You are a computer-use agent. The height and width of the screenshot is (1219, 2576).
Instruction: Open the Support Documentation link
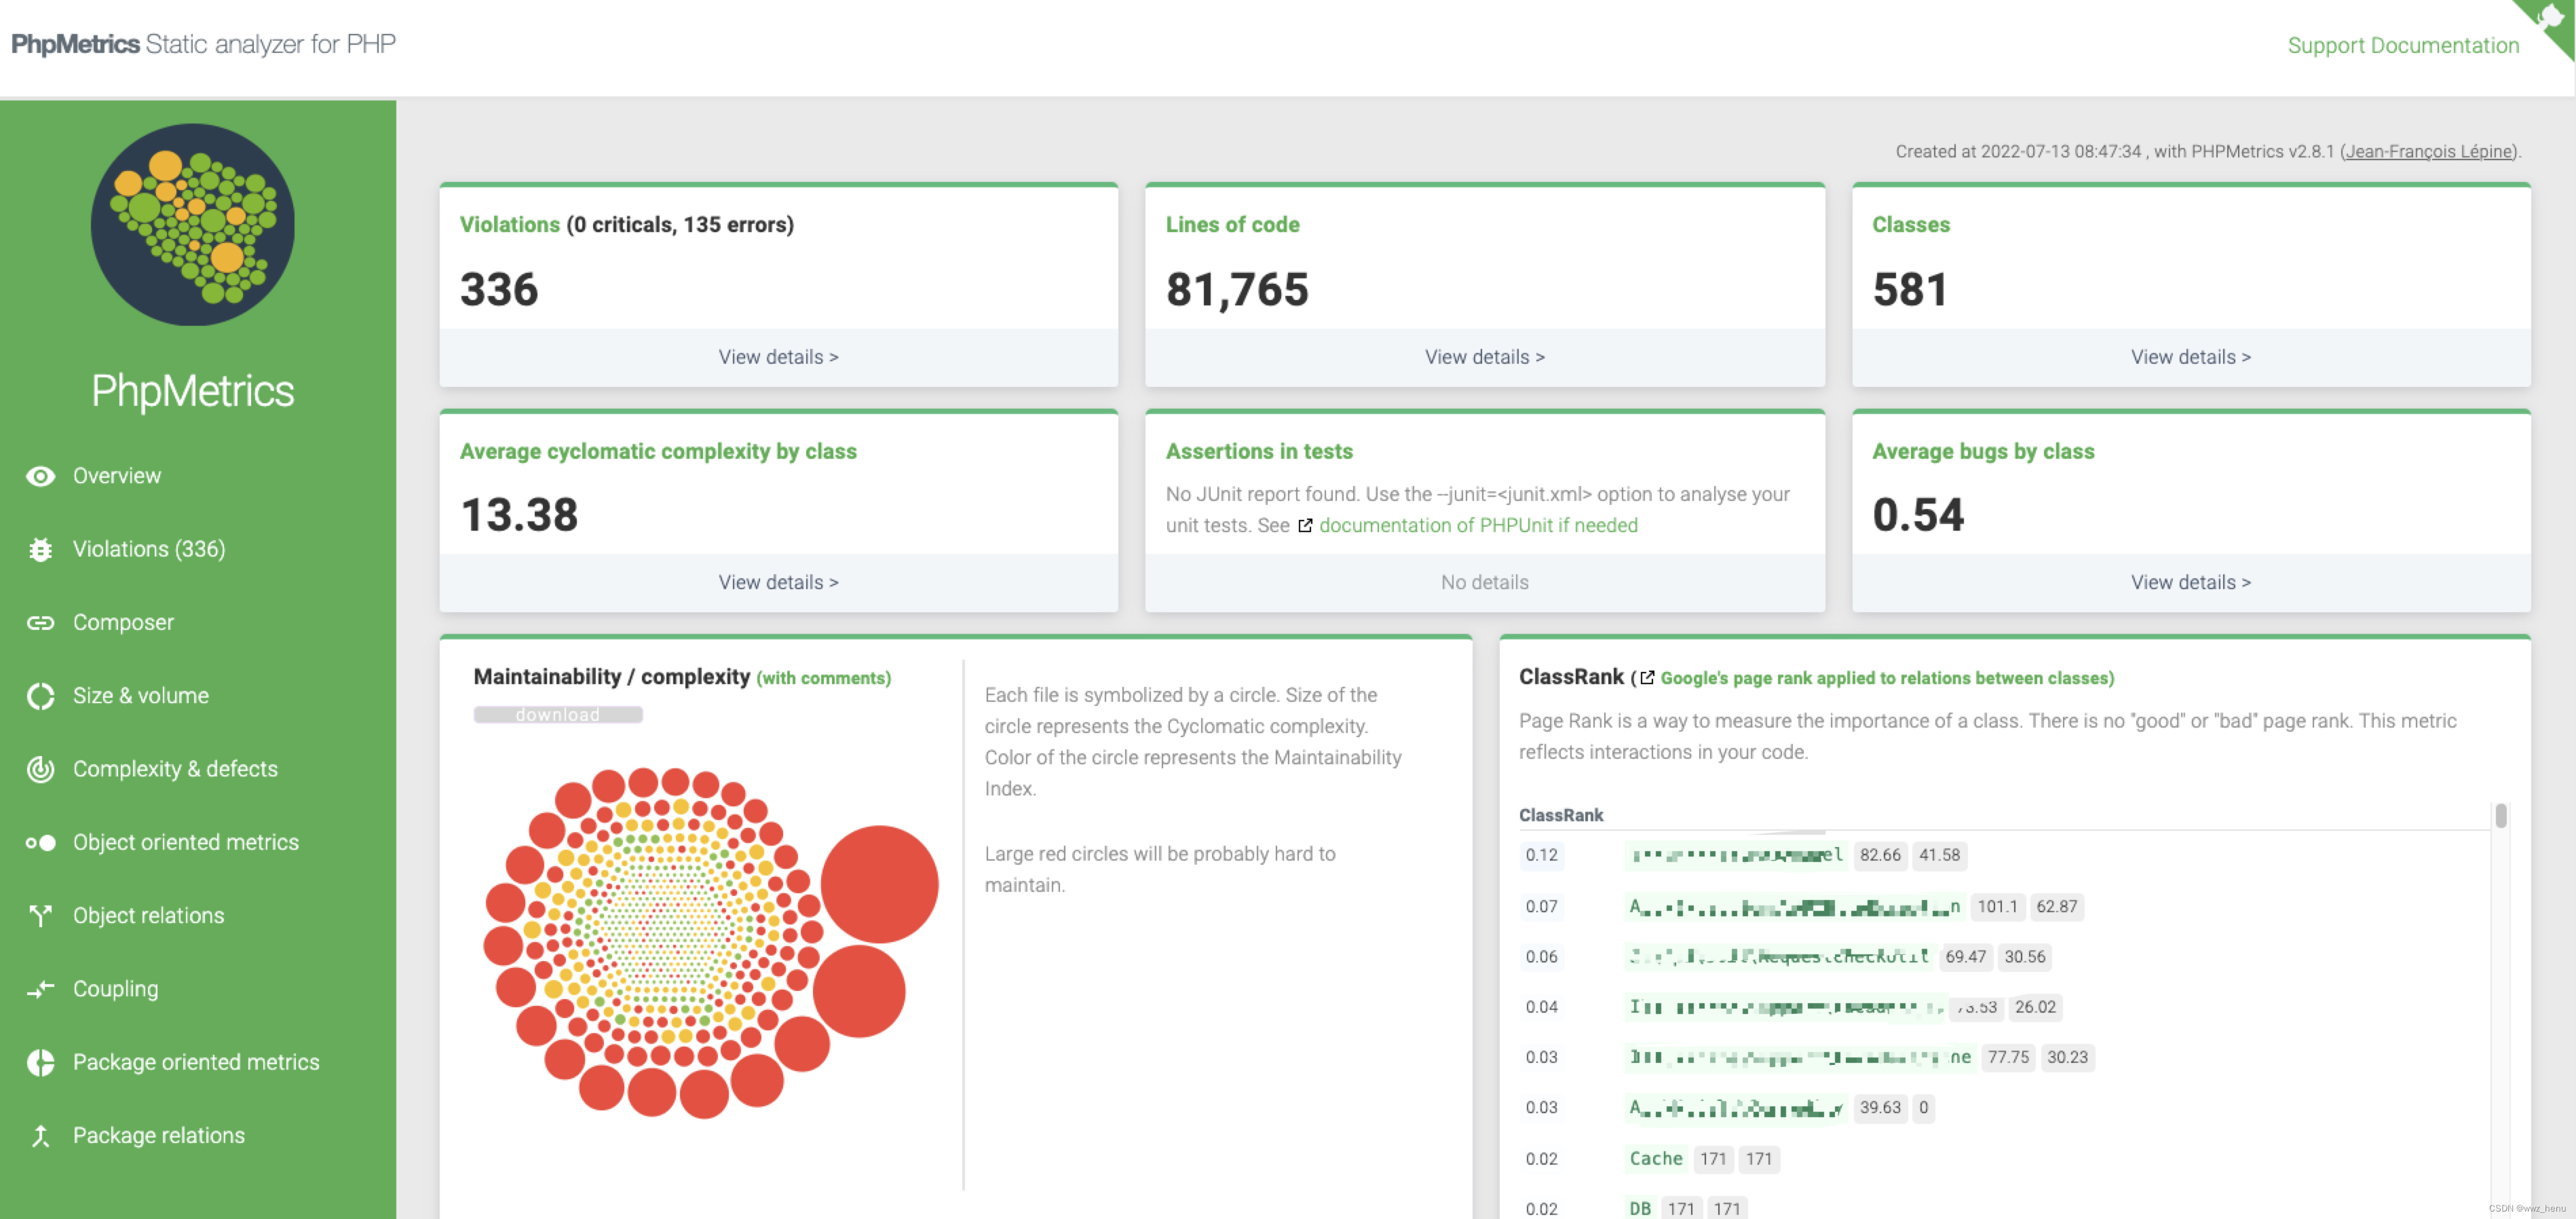click(2402, 45)
